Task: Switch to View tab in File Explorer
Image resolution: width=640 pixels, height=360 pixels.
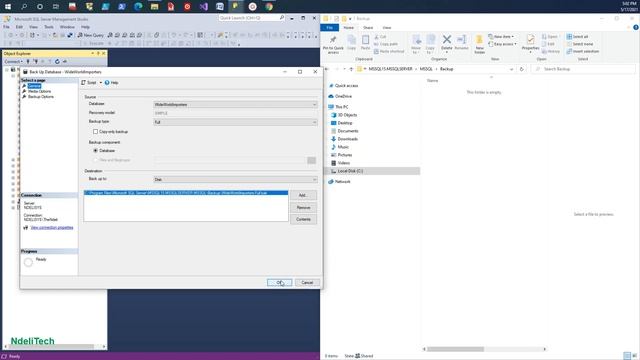Action: tap(387, 27)
